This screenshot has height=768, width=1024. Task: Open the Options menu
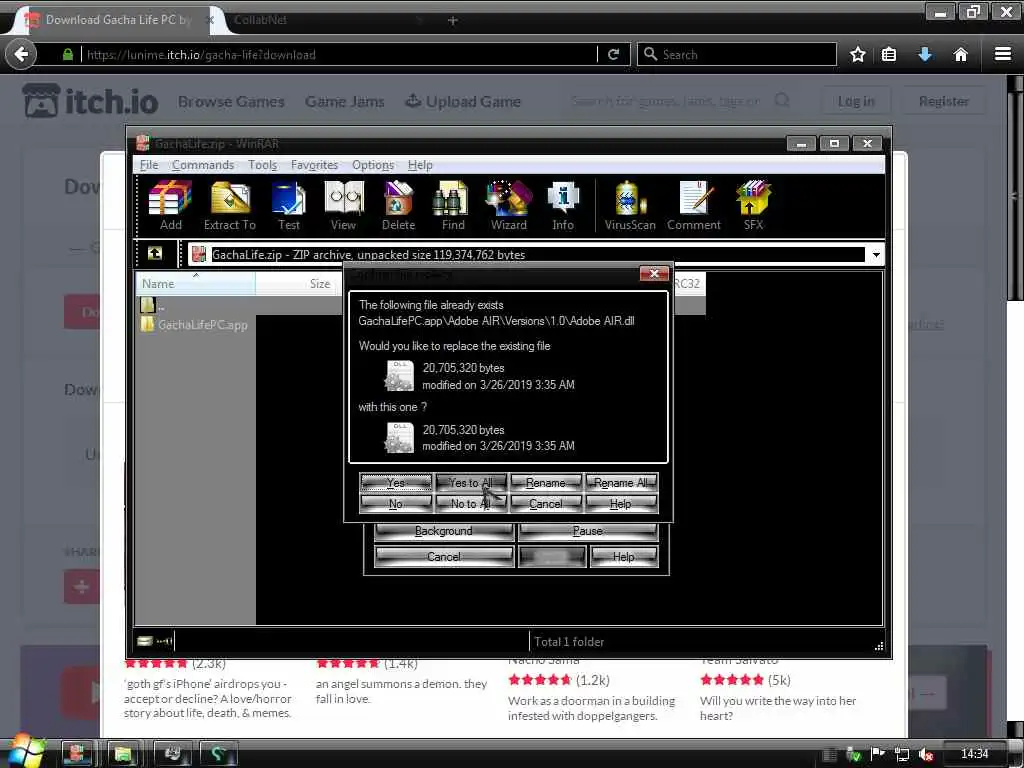pyautogui.click(x=373, y=165)
